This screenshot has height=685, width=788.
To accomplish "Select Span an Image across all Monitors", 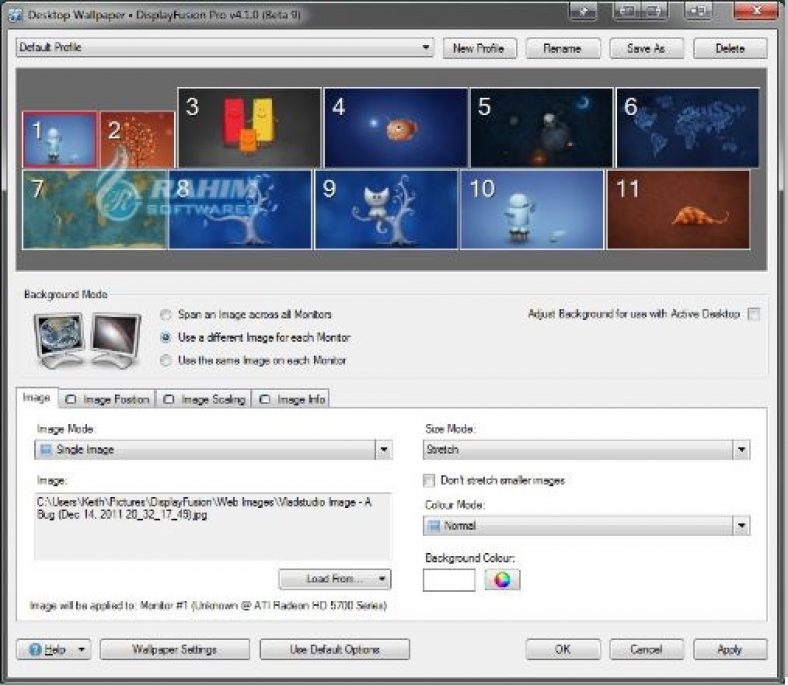I will (166, 315).
